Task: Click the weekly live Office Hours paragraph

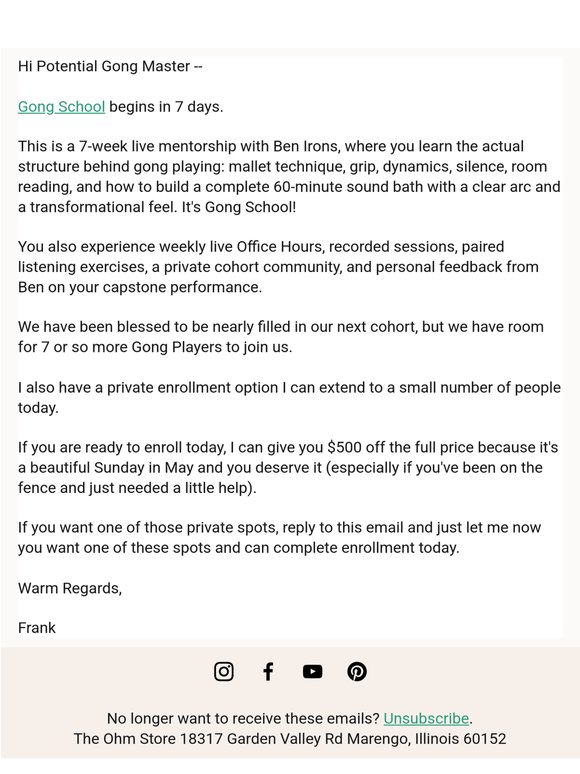Action: point(278,267)
